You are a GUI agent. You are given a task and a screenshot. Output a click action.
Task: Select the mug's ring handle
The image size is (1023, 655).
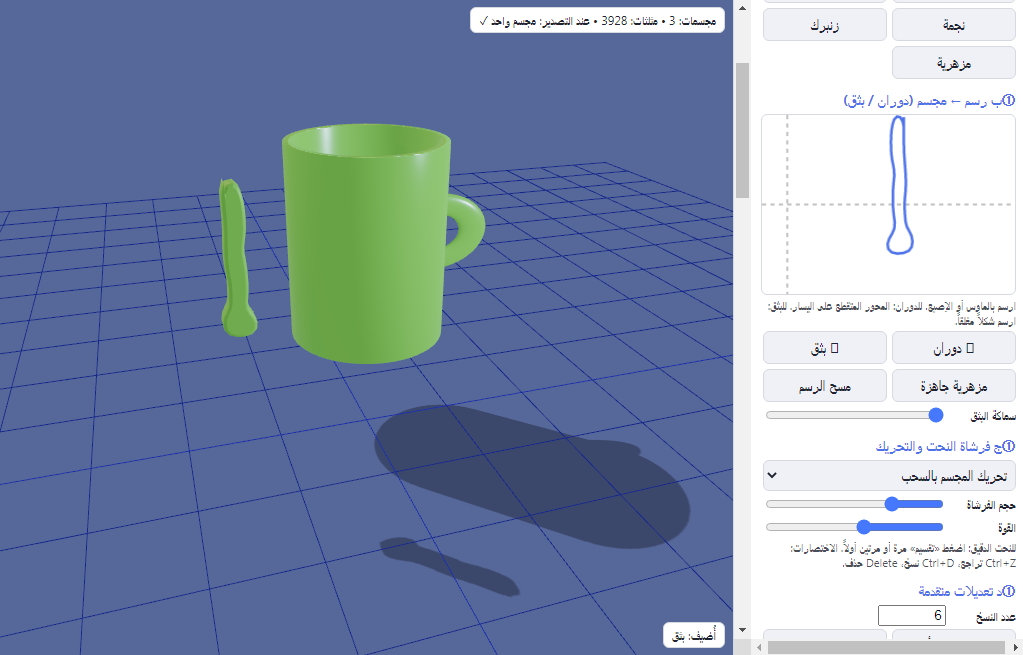[x=471, y=228]
